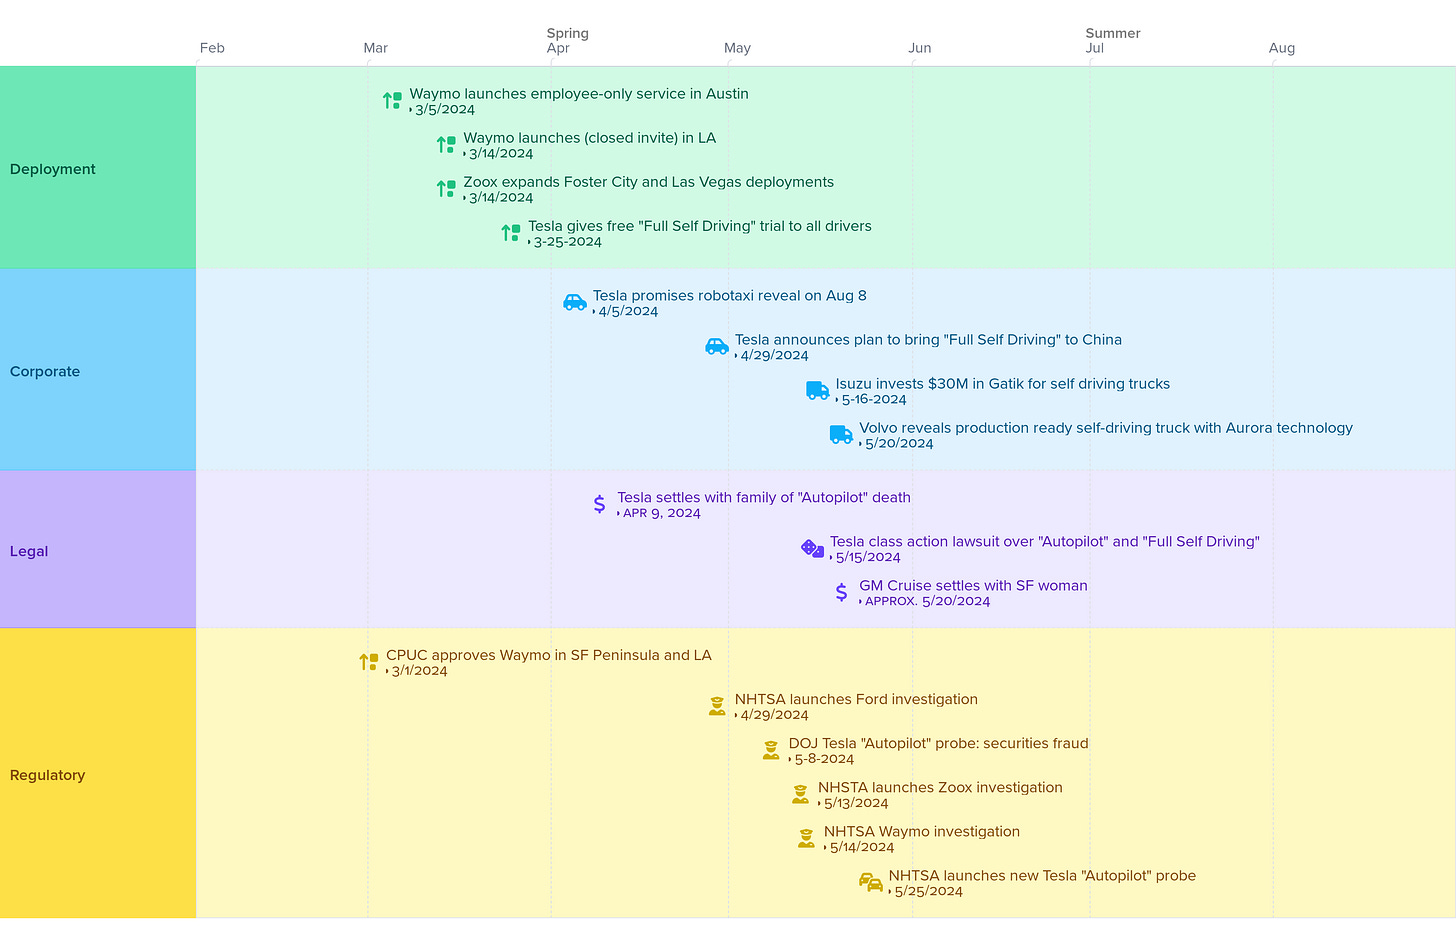Click the Apr month marker
Viewport: 1456px width, 938px height.
pos(558,48)
